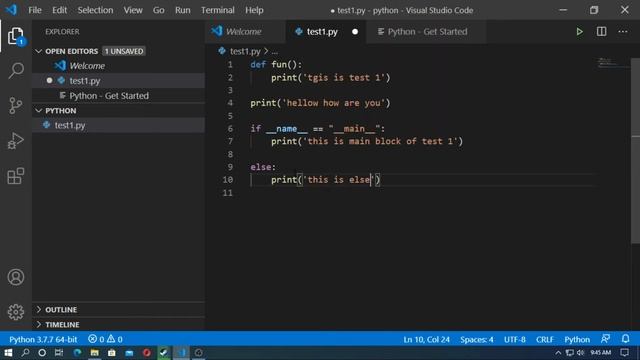Viewport: 640px width, 360px height.
Task: Open the View menu
Action: click(133, 10)
